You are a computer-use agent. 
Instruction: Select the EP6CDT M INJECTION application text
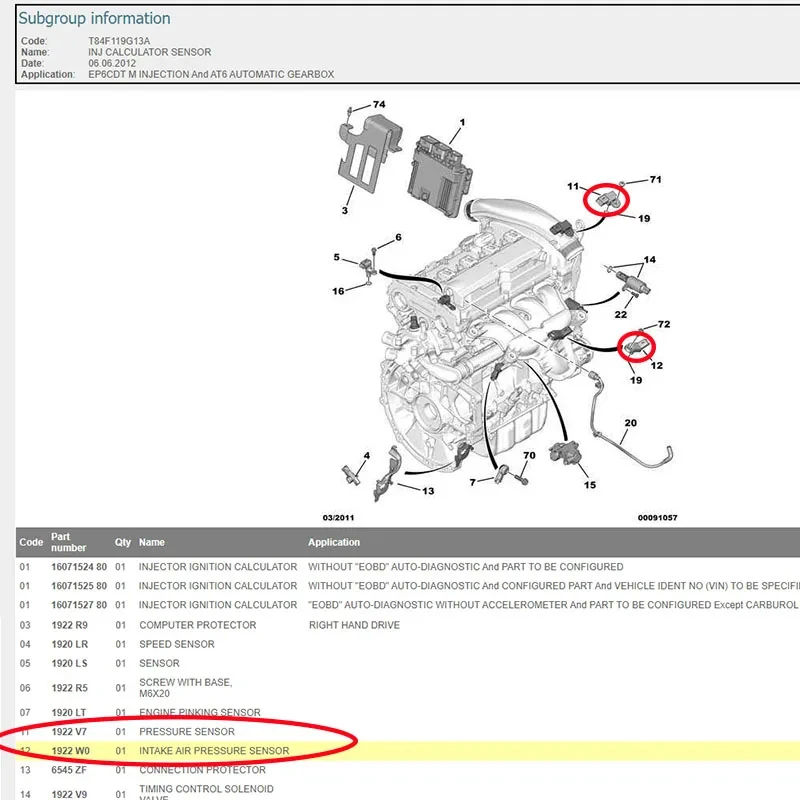pyautogui.click(x=211, y=74)
